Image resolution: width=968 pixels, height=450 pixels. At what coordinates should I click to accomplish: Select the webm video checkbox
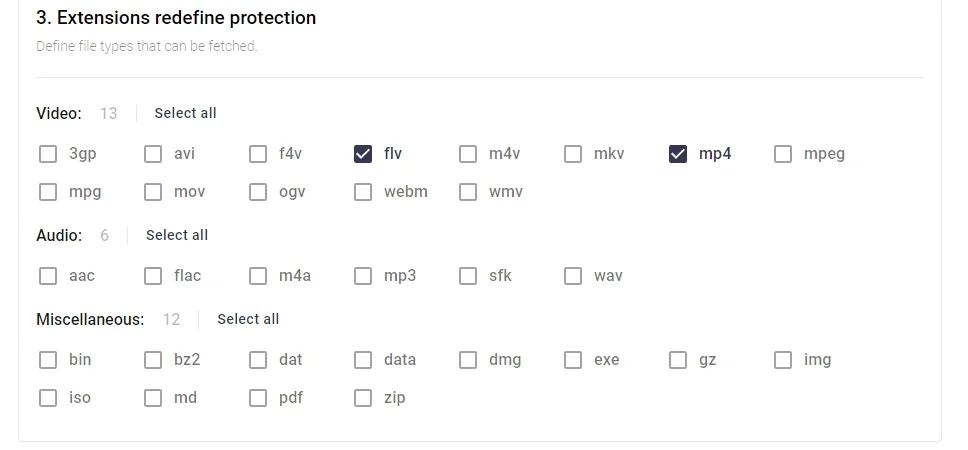tap(363, 192)
